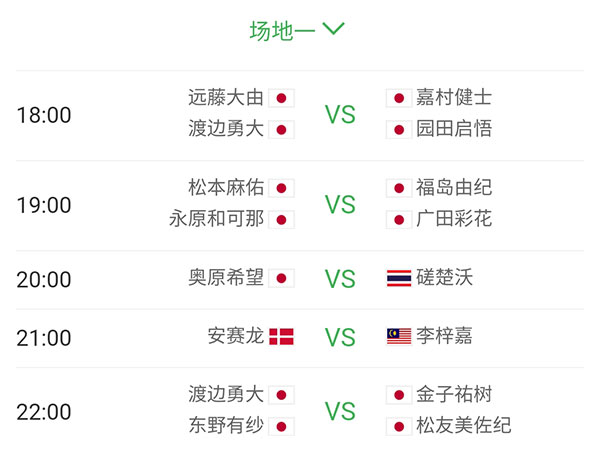Select player name 磋楚沃

point(444,277)
